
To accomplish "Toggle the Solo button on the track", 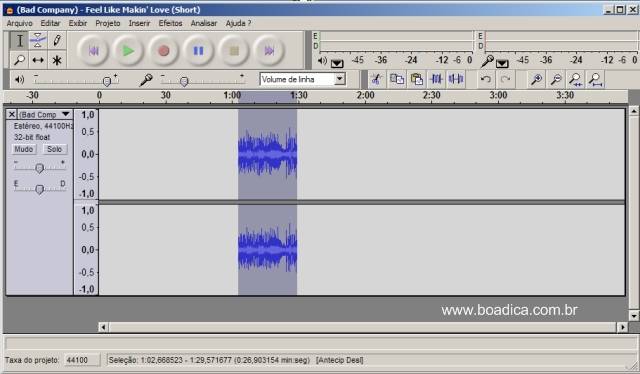I will pyautogui.click(x=54, y=149).
